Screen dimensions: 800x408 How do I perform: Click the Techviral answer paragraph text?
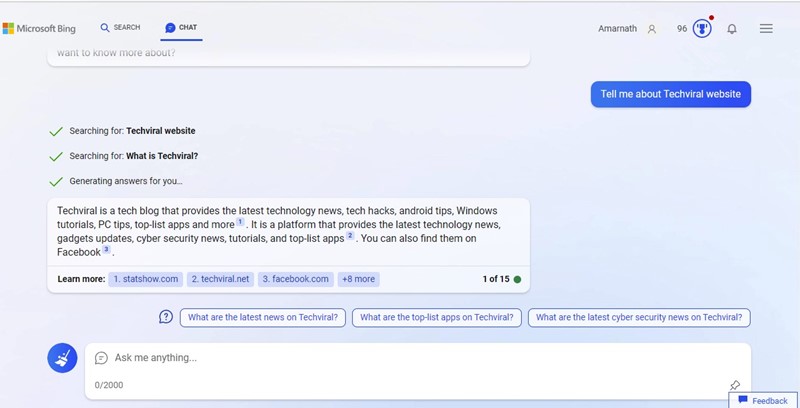pos(279,231)
